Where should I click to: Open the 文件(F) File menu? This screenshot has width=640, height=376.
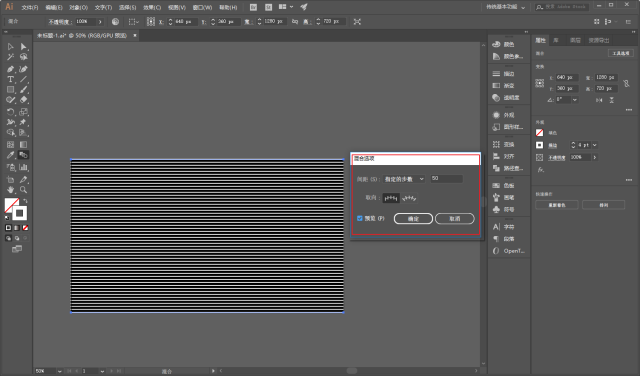[x=30, y=7]
